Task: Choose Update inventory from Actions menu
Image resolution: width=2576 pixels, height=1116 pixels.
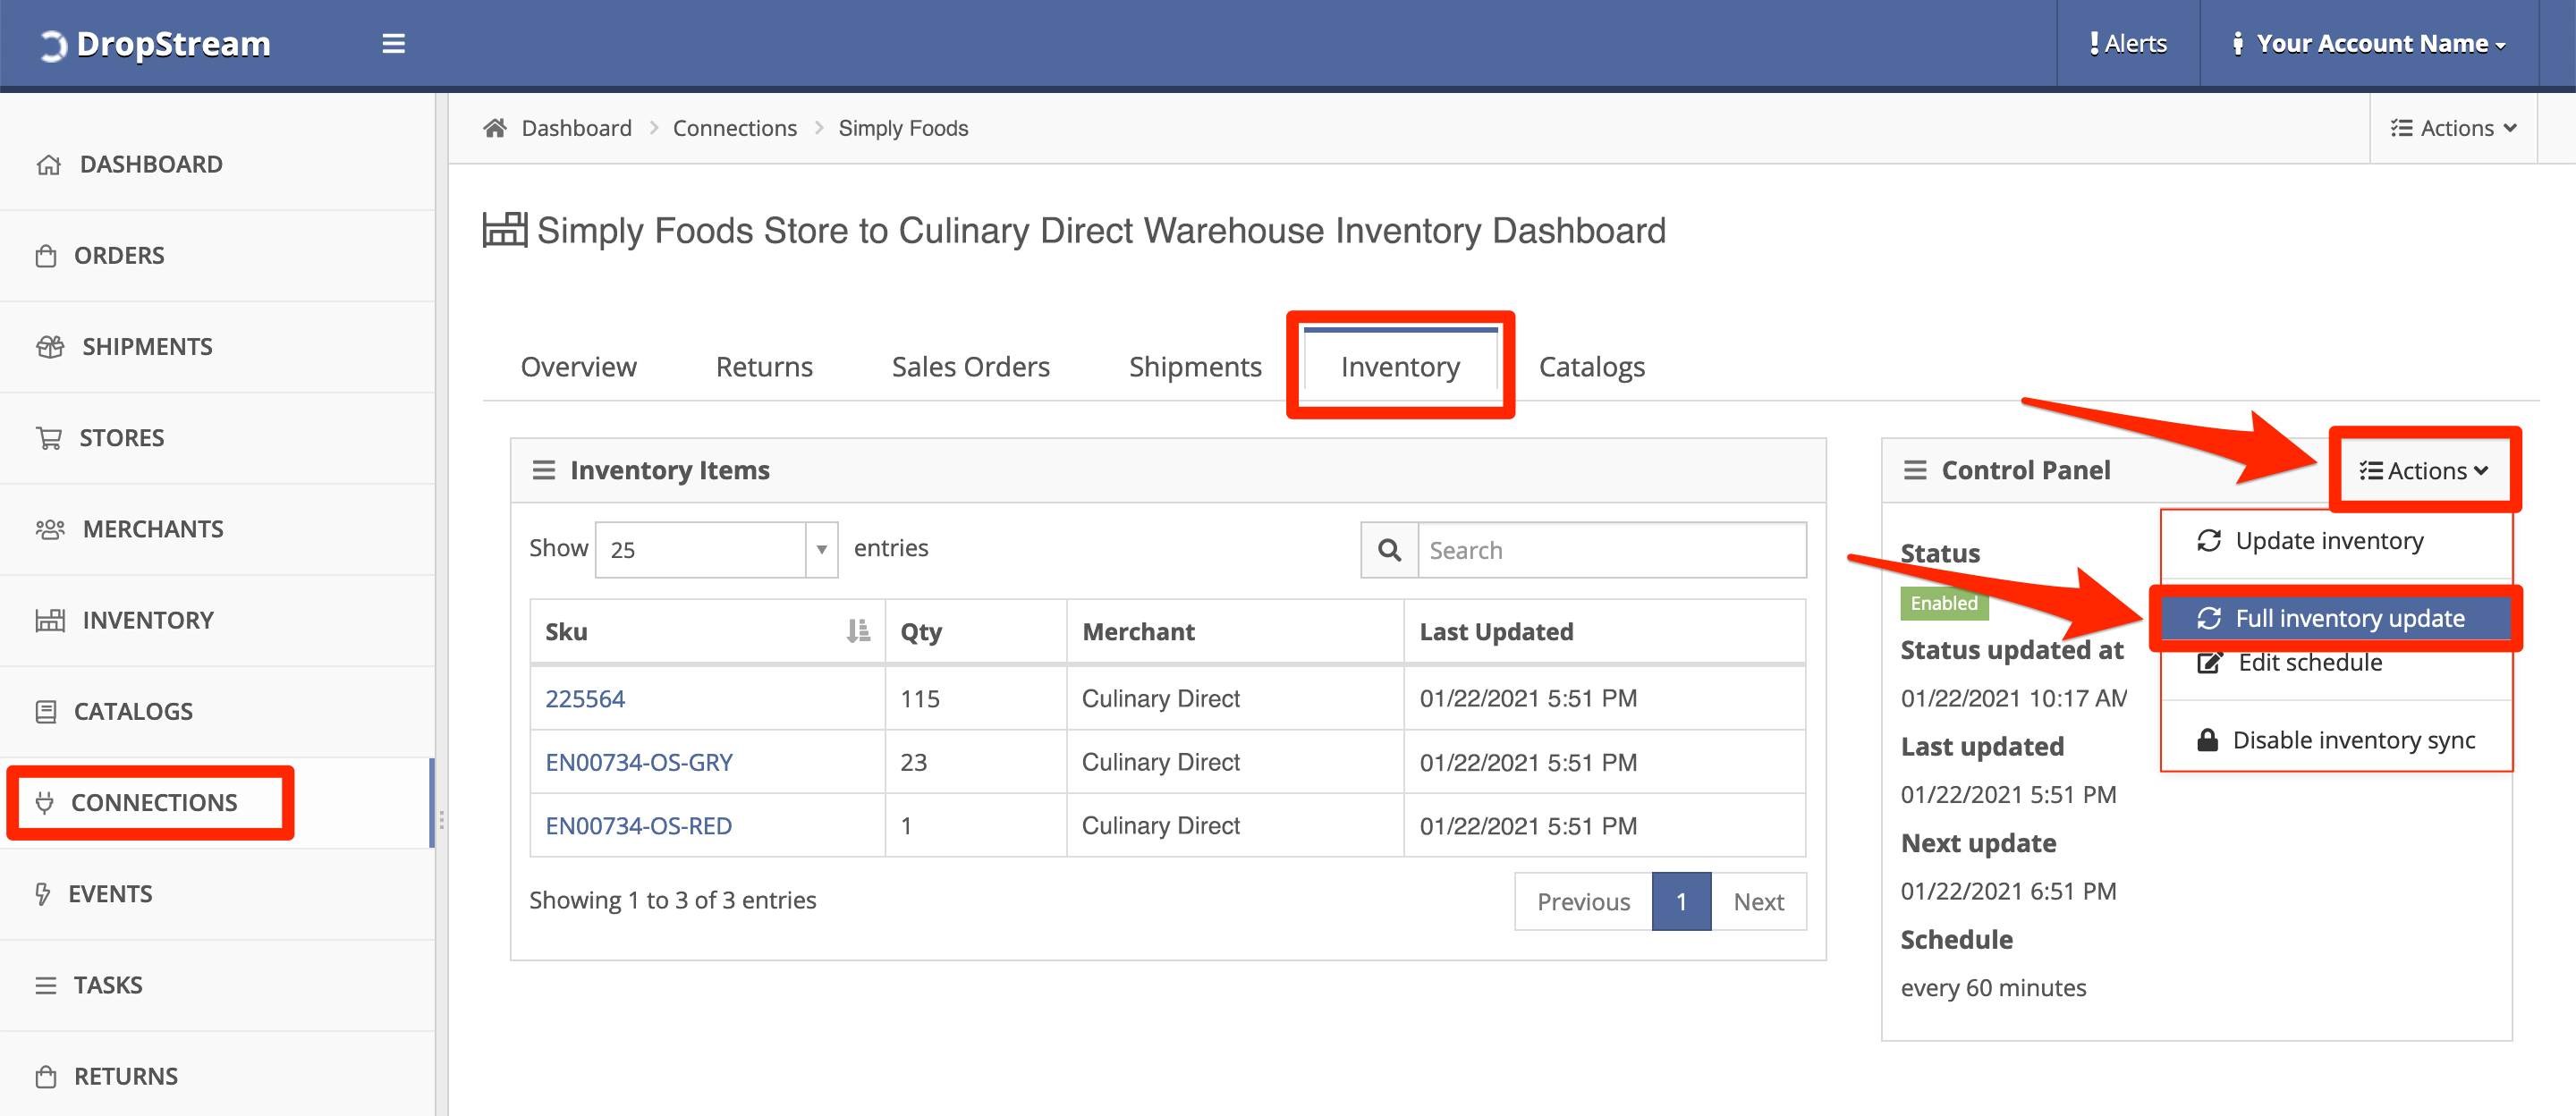Action: (x=2336, y=541)
